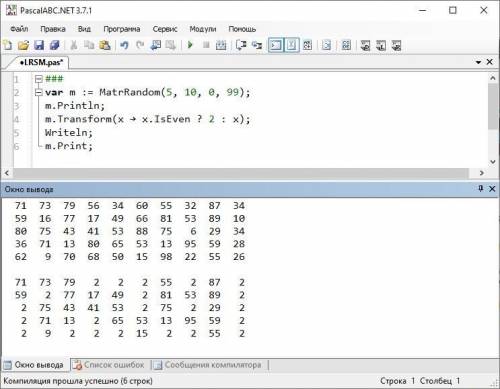Undo the last edit
The height and width of the screenshot is (389, 500).
(x=124, y=45)
